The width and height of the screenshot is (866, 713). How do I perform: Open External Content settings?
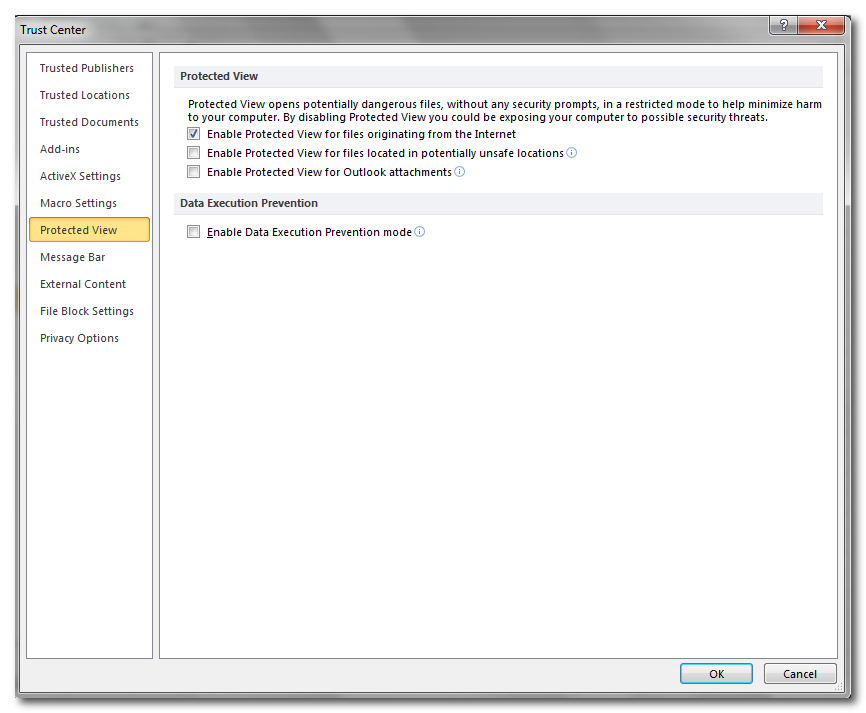pos(83,284)
